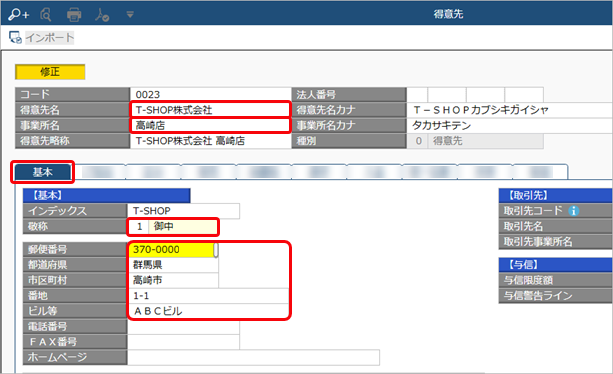Click the 取引先コード label
The width and height of the screenshot is (613, 374).
pyautogui.click(x=533, y=211)
